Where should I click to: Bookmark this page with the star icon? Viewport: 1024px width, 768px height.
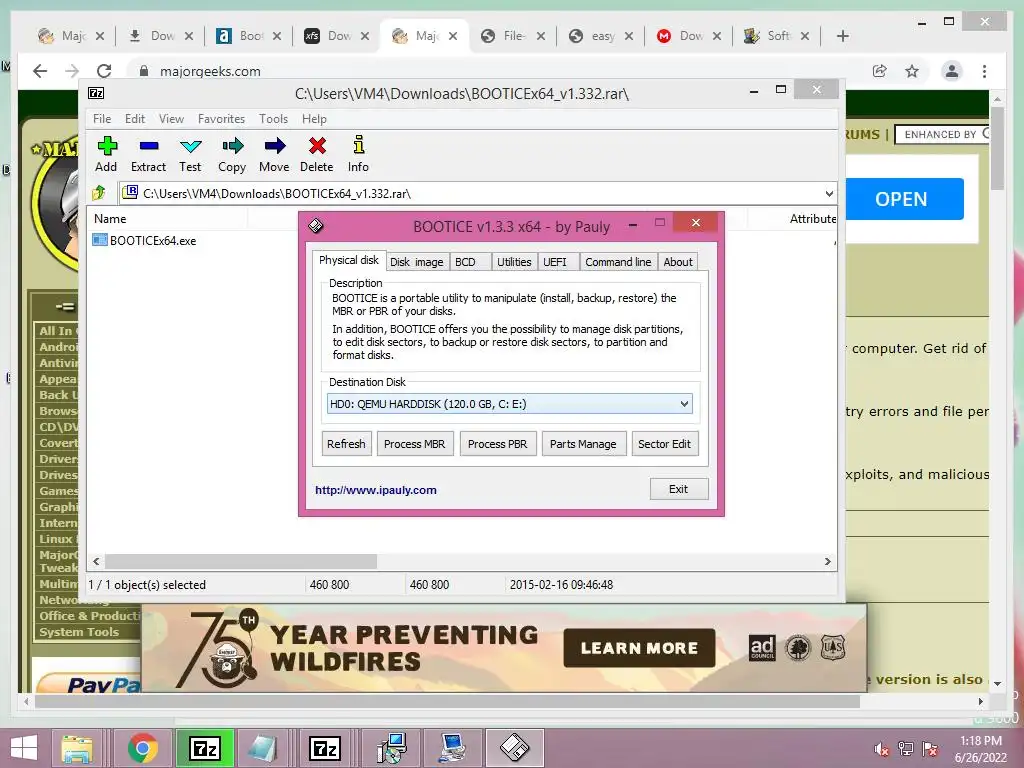click(912, 71)
